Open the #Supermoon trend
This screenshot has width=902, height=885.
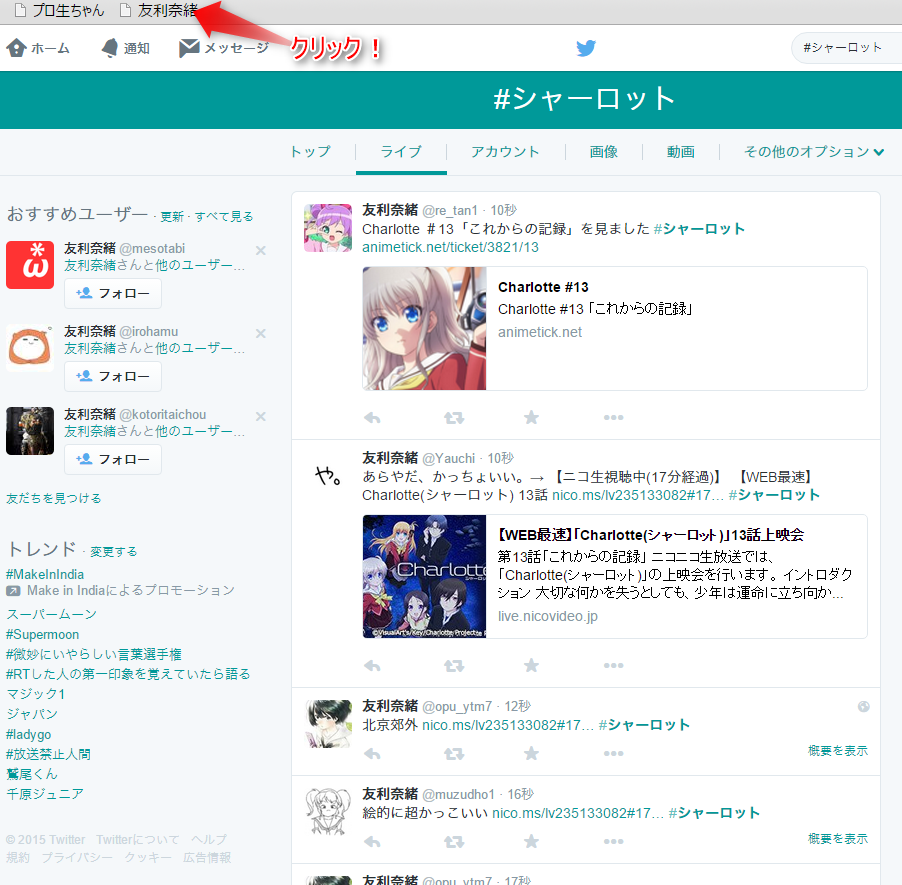pos(43,635)
